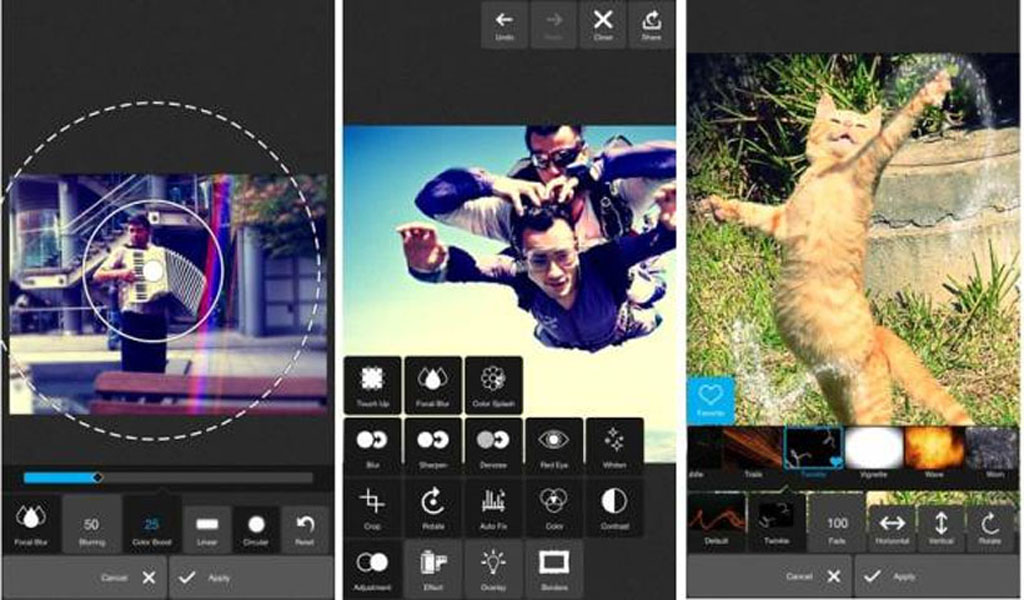Apply the current edits

click(198, 578)
